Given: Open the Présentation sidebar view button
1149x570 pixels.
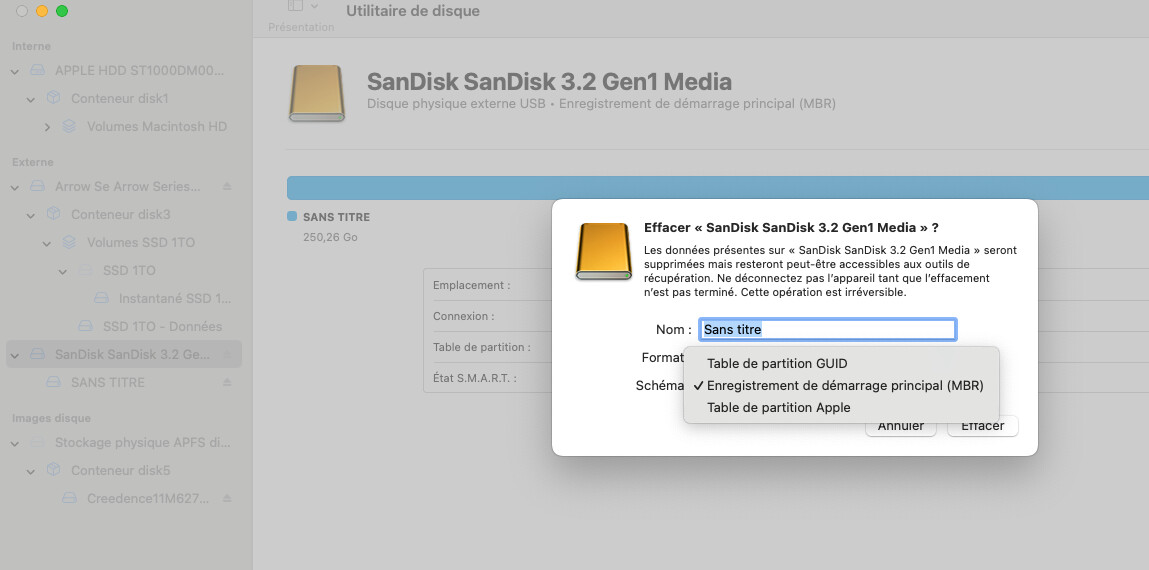Looking at the screenshot, I should pyautogui.click(x=295, y=6).
